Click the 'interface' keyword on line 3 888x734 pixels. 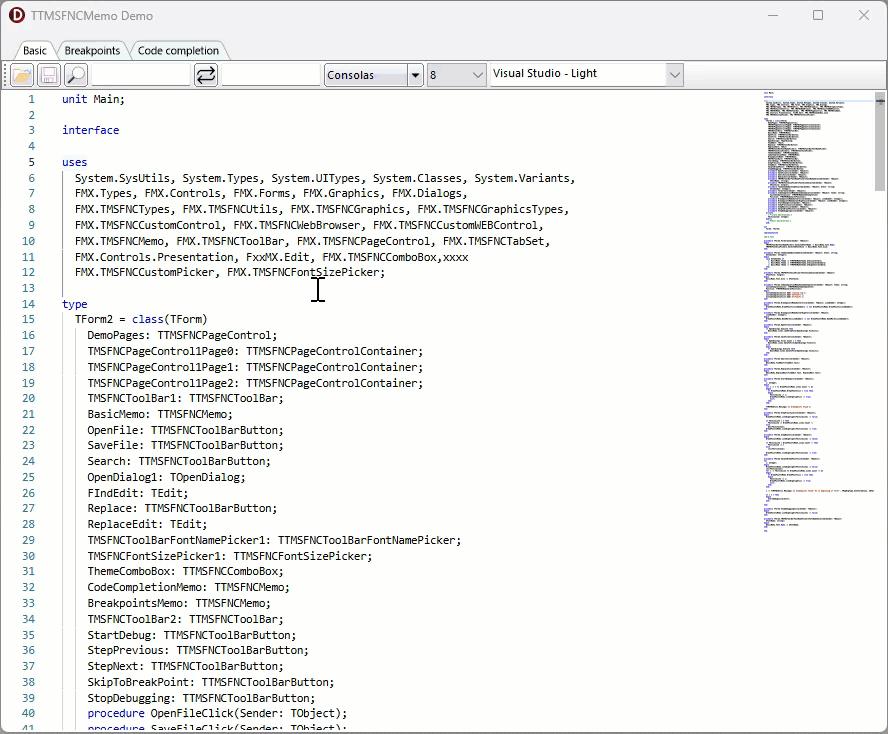coord(90,130)
